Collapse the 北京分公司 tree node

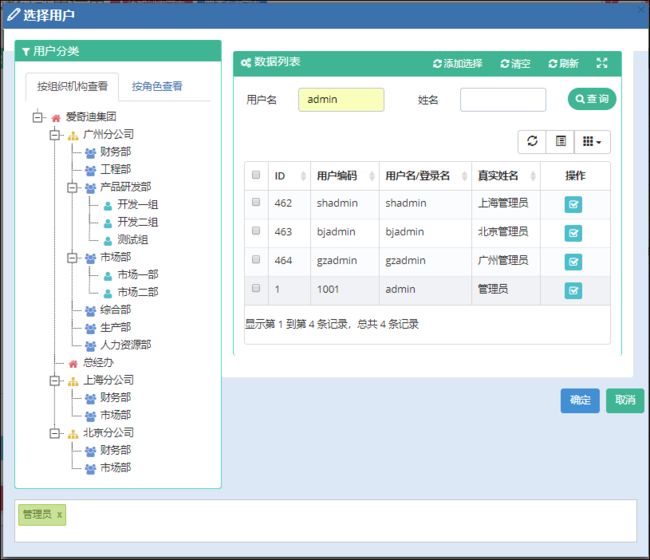click(54, 433)
